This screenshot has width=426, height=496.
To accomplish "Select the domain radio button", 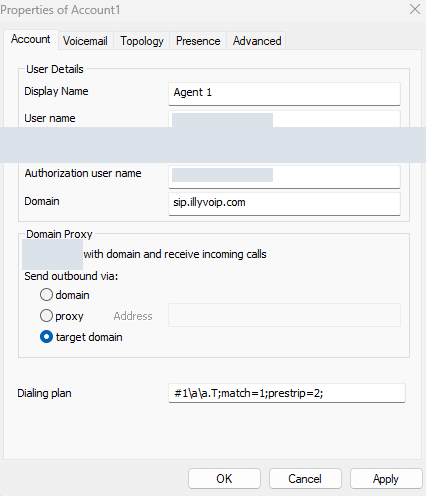I will tap(46, 295).
